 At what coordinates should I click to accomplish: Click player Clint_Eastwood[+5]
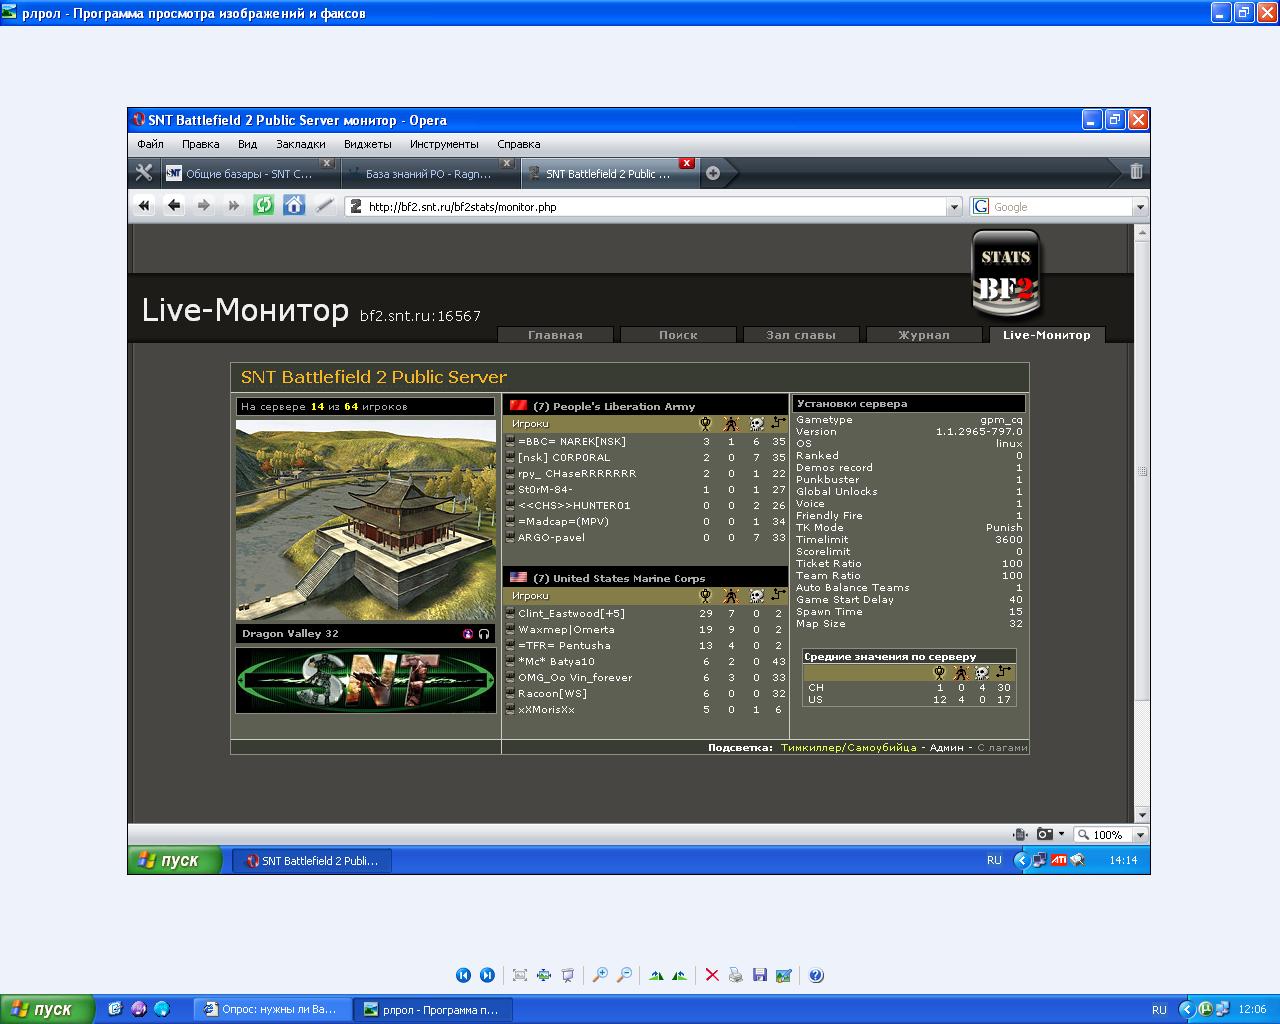coord(571,613)
